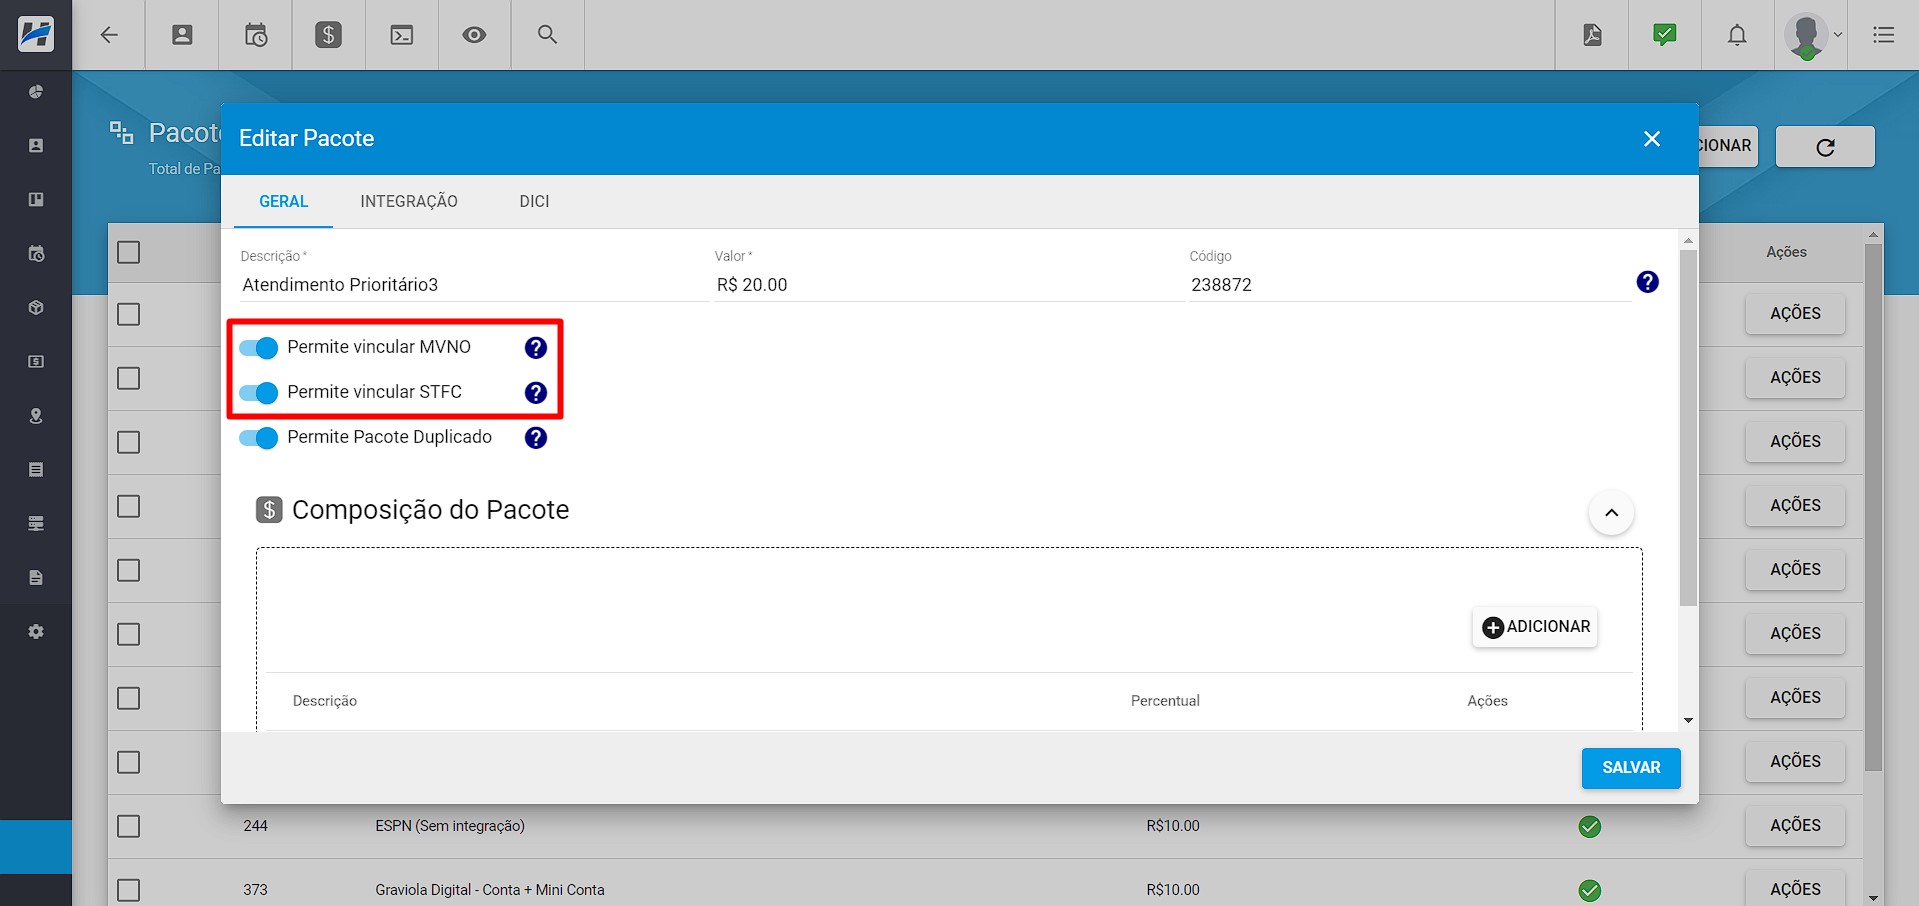The image size is (1919, 906).
Task: Check the checkbox for row 373 Graviola Digital
Action: [129, 890]
